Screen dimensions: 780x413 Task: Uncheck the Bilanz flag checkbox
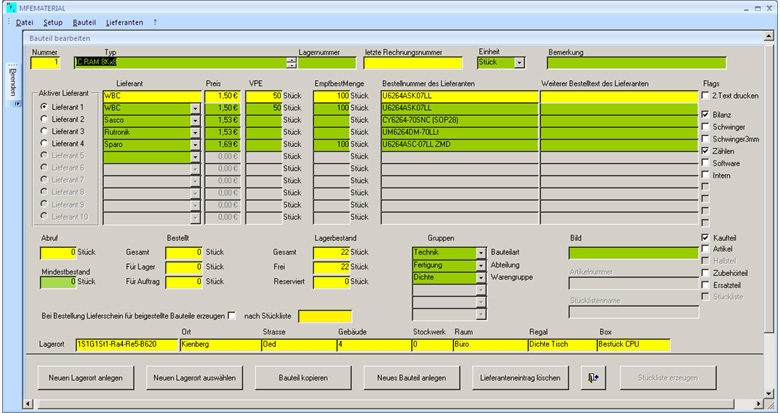point(705,115)
